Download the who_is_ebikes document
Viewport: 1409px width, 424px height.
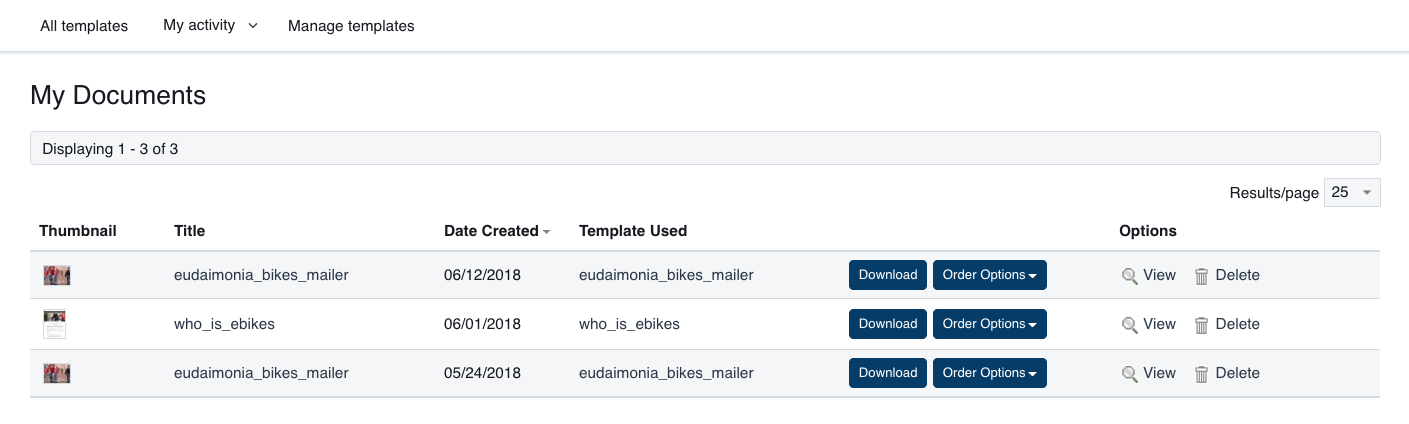[887, 324]
